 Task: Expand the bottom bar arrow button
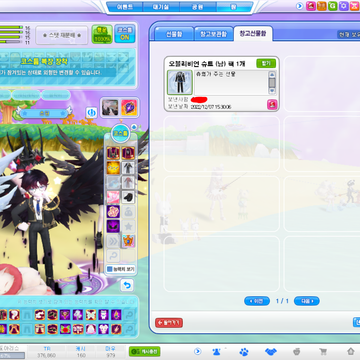click(198, 351)
